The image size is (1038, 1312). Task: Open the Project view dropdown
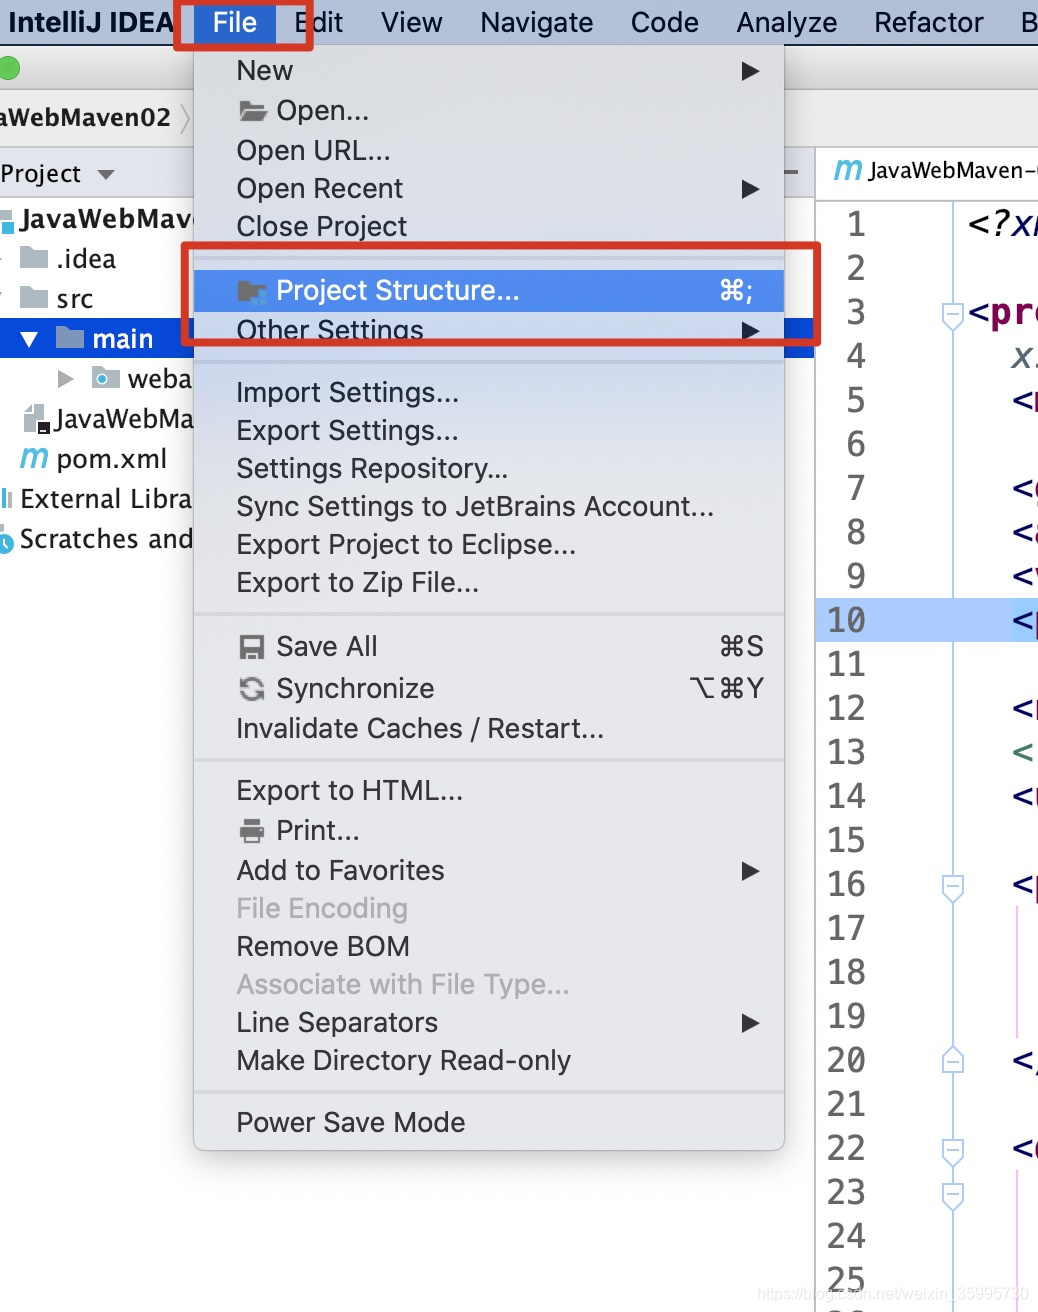[106, 175]
